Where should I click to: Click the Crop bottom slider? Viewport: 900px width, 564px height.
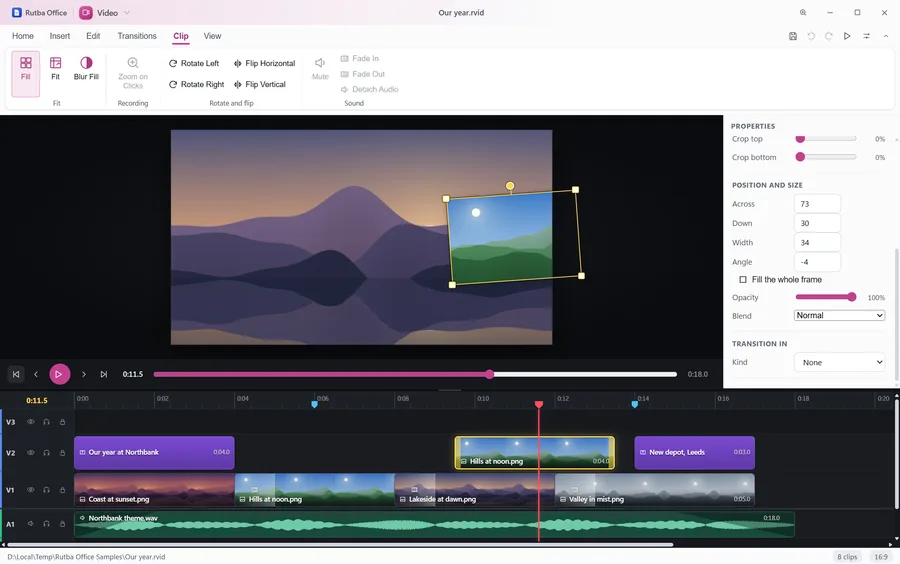(x=826, y=157)
